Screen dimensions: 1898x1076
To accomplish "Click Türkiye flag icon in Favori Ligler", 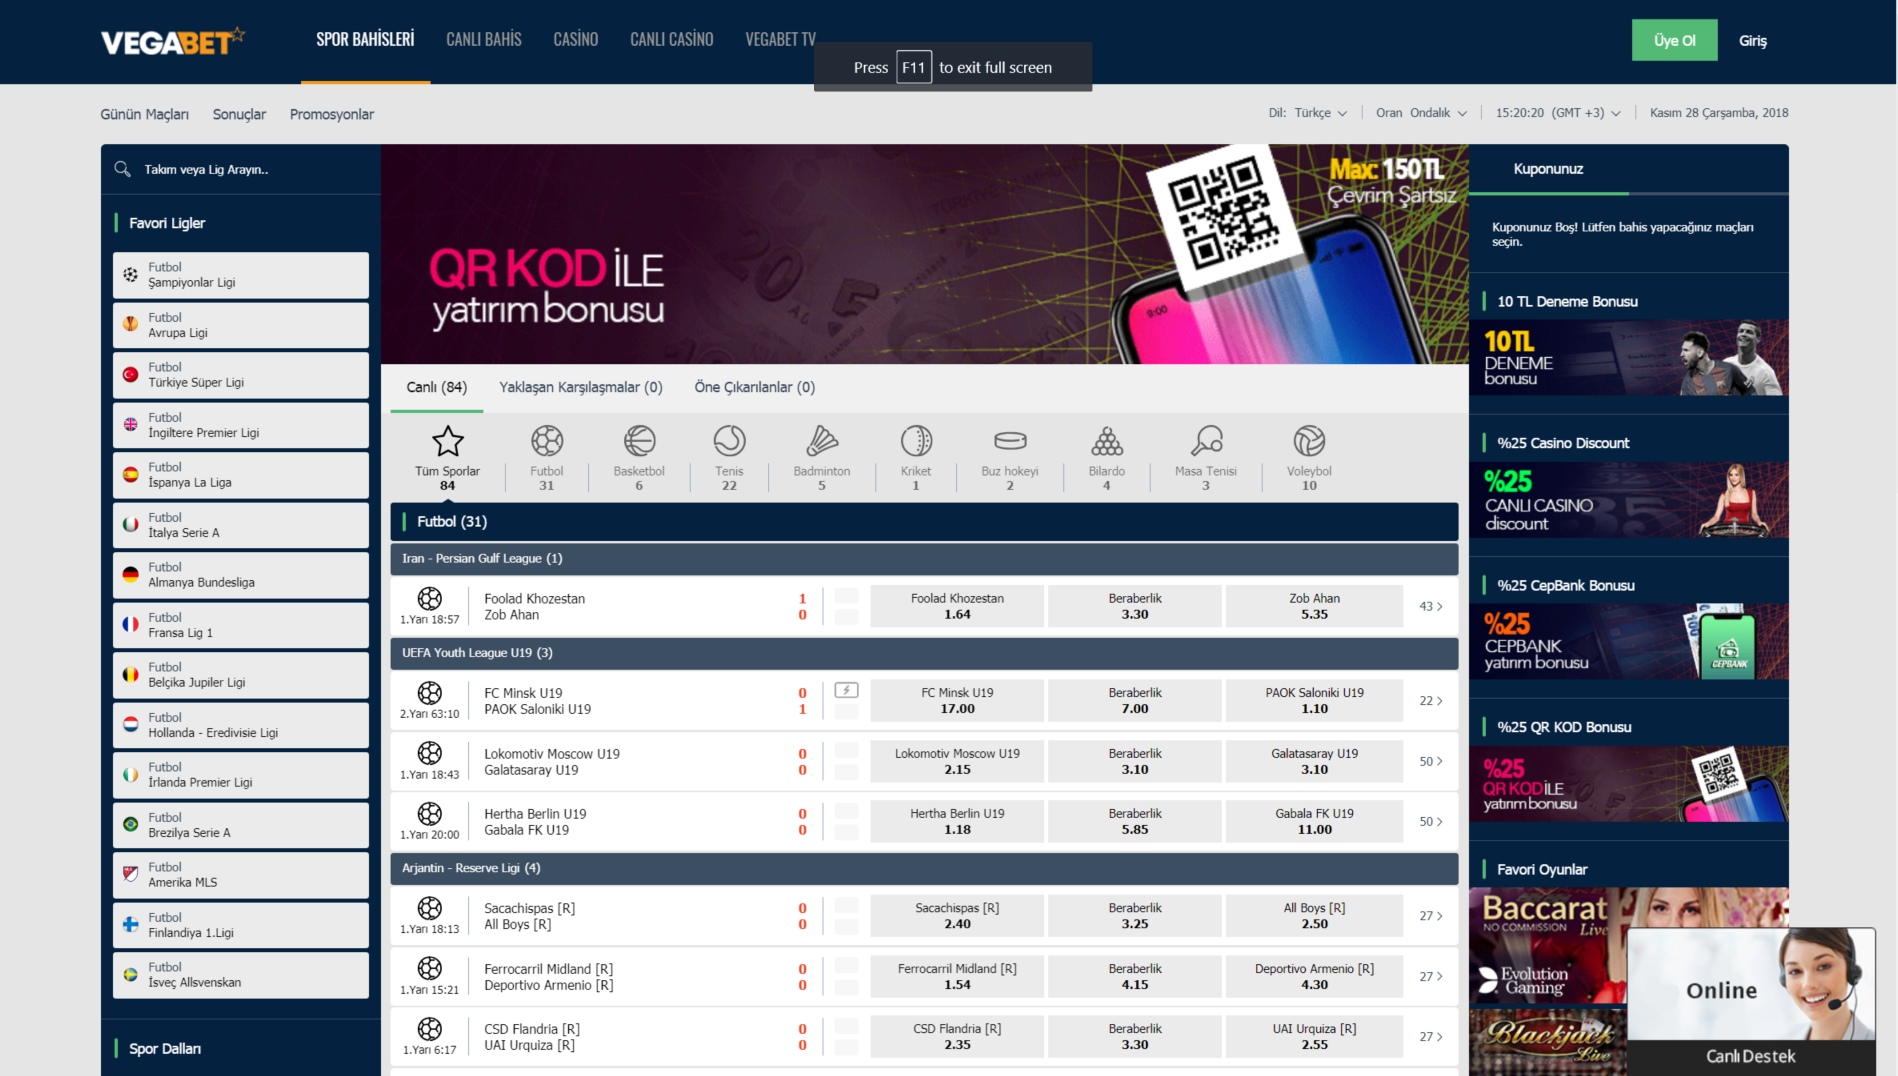I will pyautogui.click(x=131, y=375).
